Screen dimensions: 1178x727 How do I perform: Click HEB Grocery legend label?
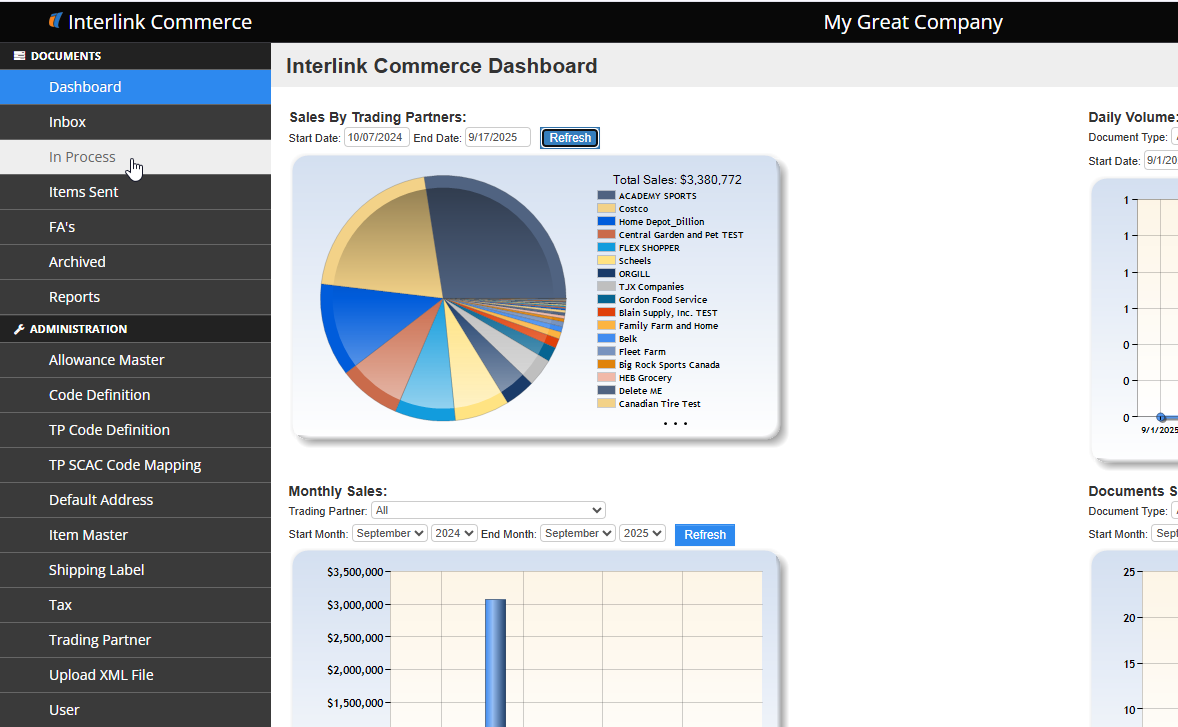(x=645, y=378)
